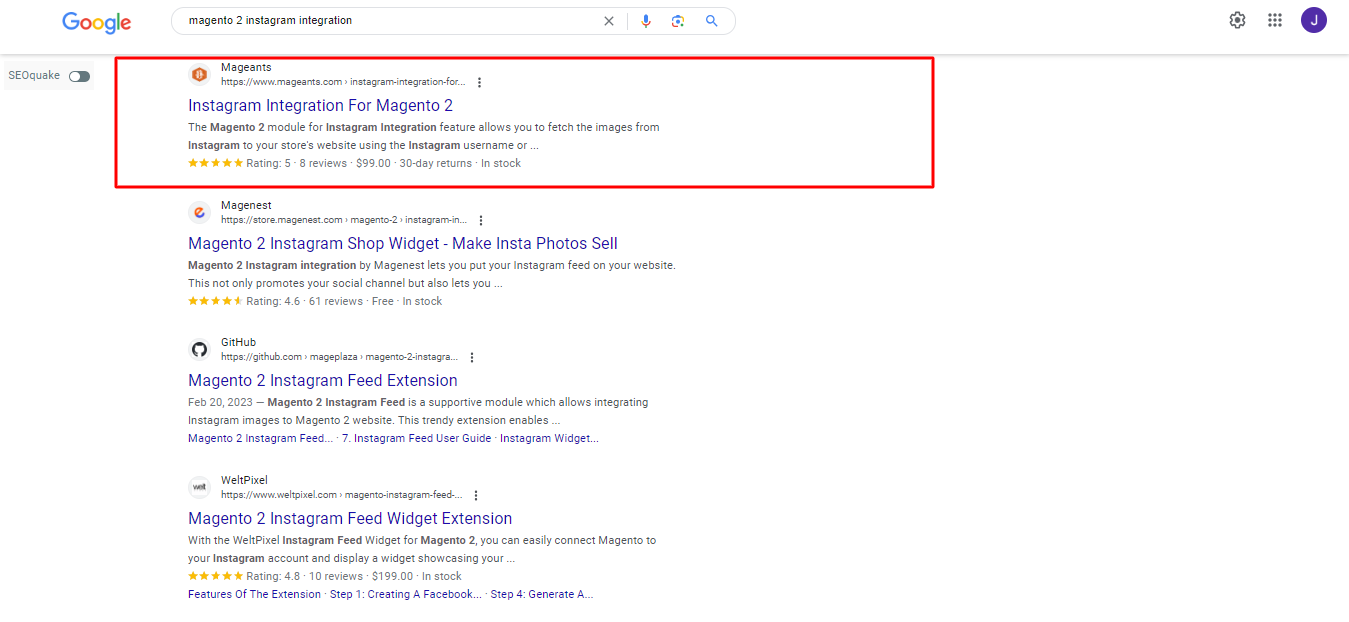Open the three-dot menu on the Mageants result
Viewport: 1349px width, 622px height.
click(x=480, y=82)
